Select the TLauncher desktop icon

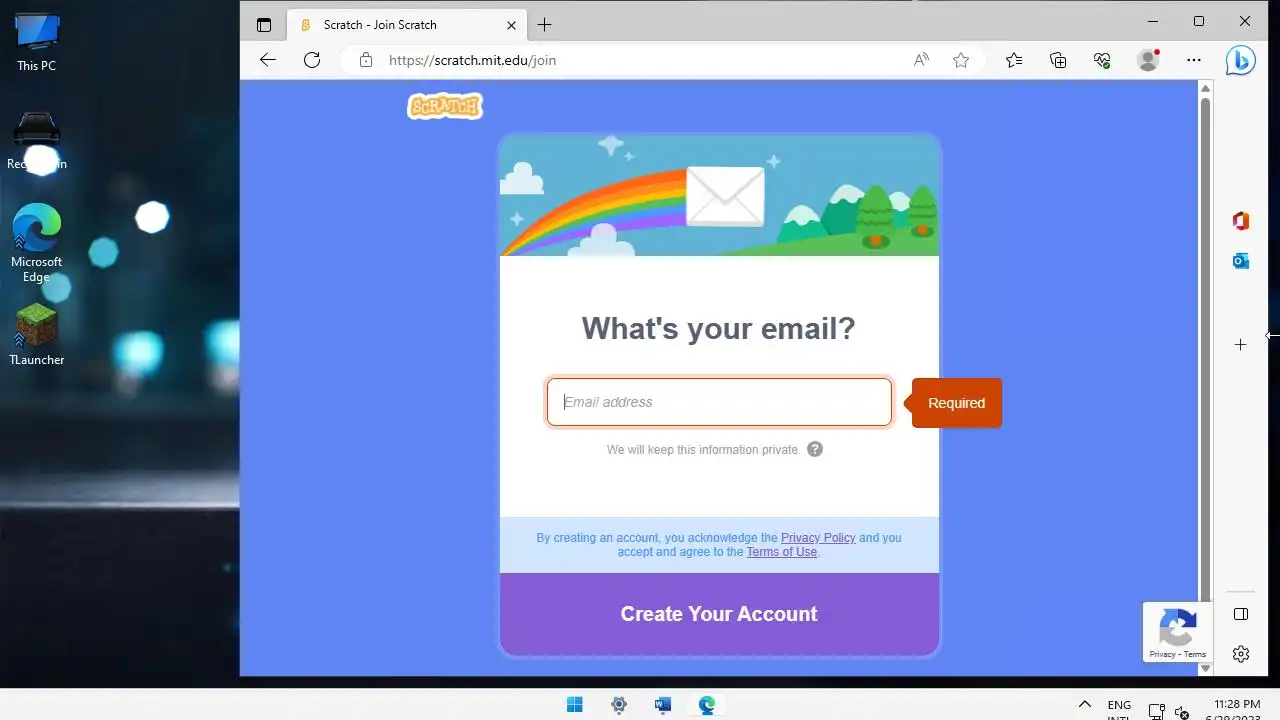click(37, 335)
